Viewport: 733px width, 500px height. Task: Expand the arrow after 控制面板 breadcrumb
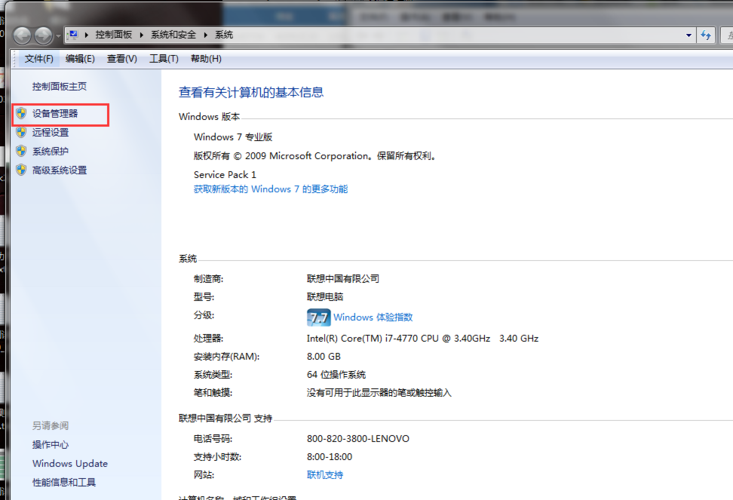(141, 35)
